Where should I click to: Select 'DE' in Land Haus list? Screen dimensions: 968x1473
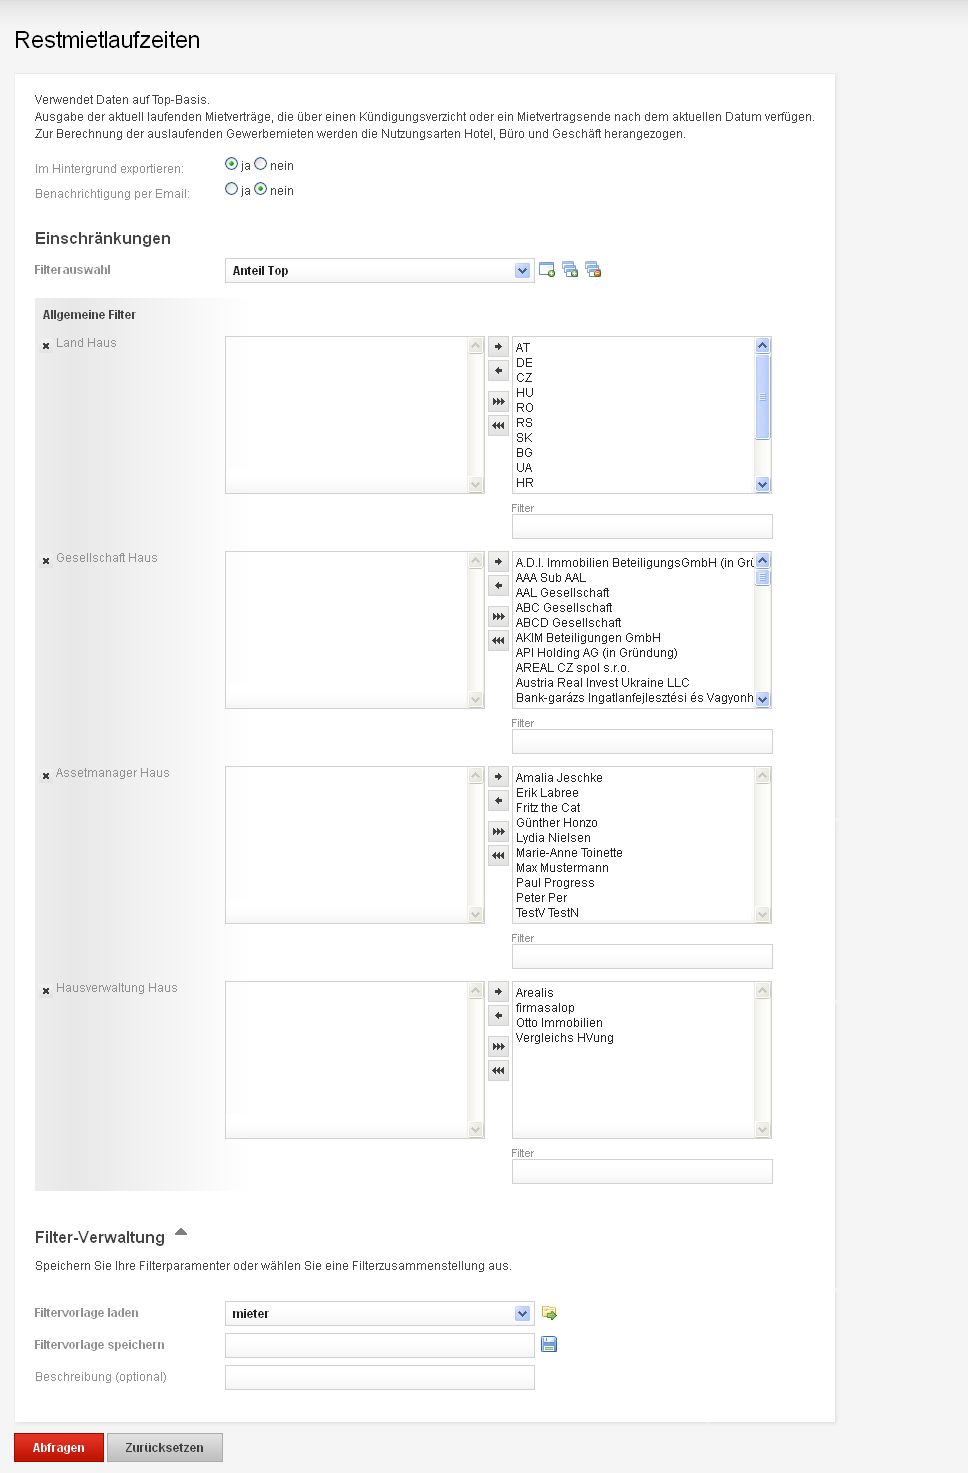[x=524, y=363]
